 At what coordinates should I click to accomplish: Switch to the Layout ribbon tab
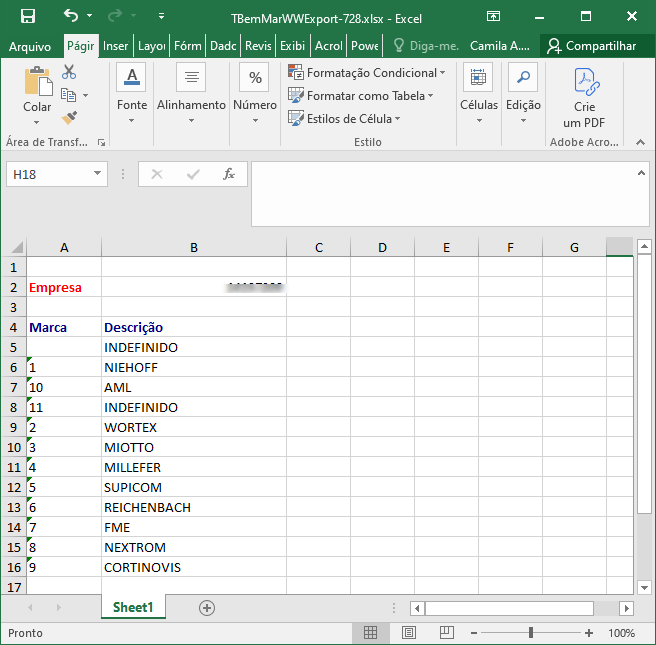(151, 46)
